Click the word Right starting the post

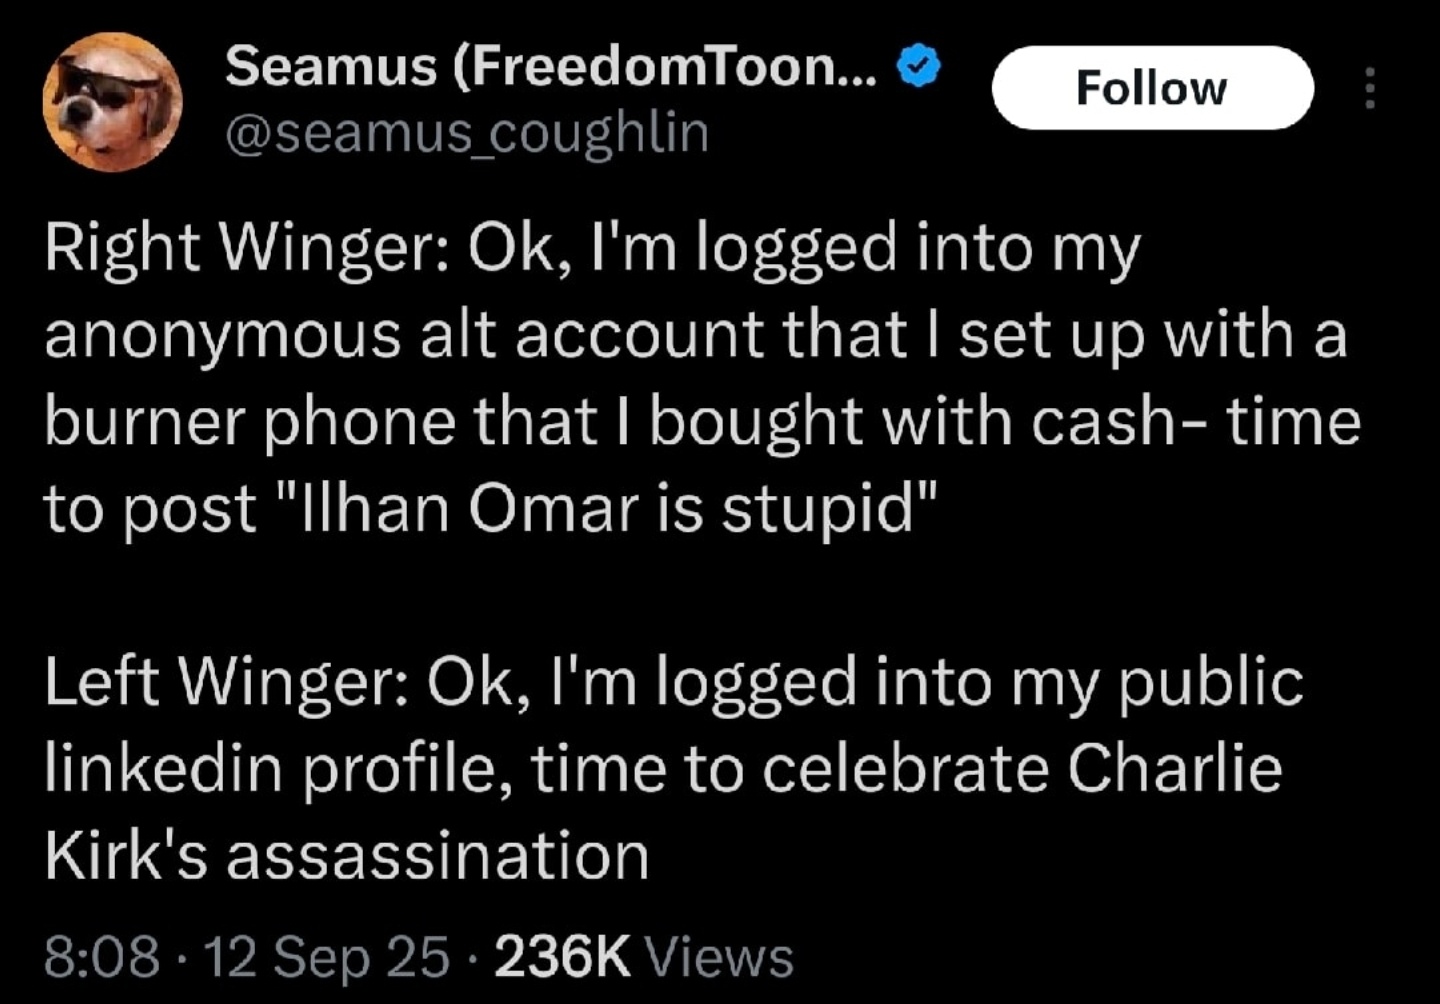coord(121,249)
